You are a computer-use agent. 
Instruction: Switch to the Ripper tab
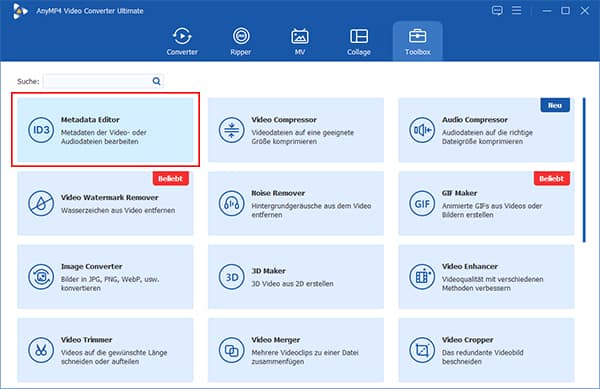(241, 41)
